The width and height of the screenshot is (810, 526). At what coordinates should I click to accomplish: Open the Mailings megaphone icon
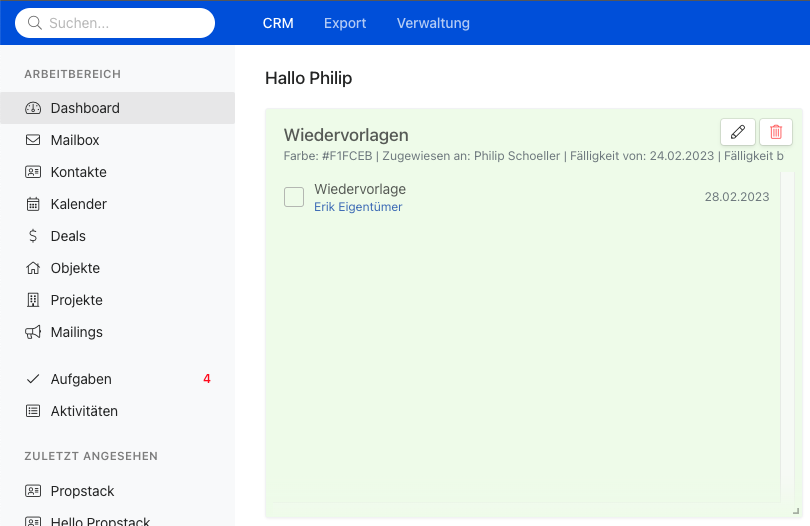[33, 332]
